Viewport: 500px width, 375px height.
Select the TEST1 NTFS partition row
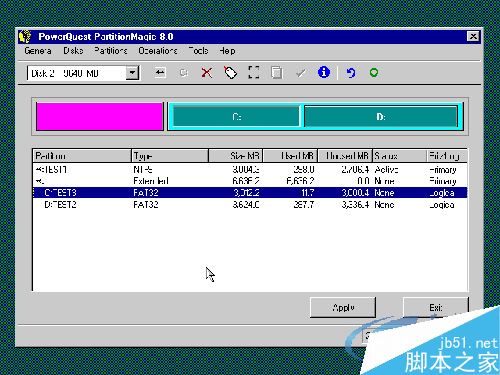(x=250, y=170)
